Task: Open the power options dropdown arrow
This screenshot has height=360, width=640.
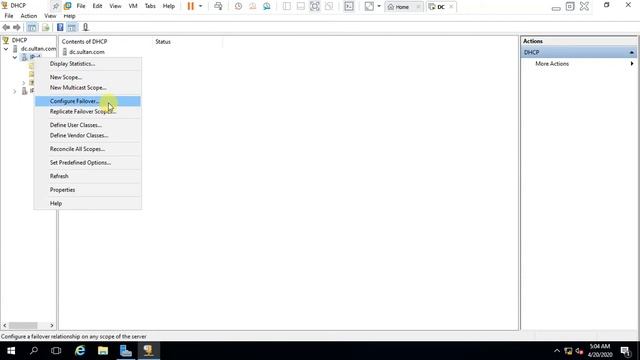Action: coord(200,6)
